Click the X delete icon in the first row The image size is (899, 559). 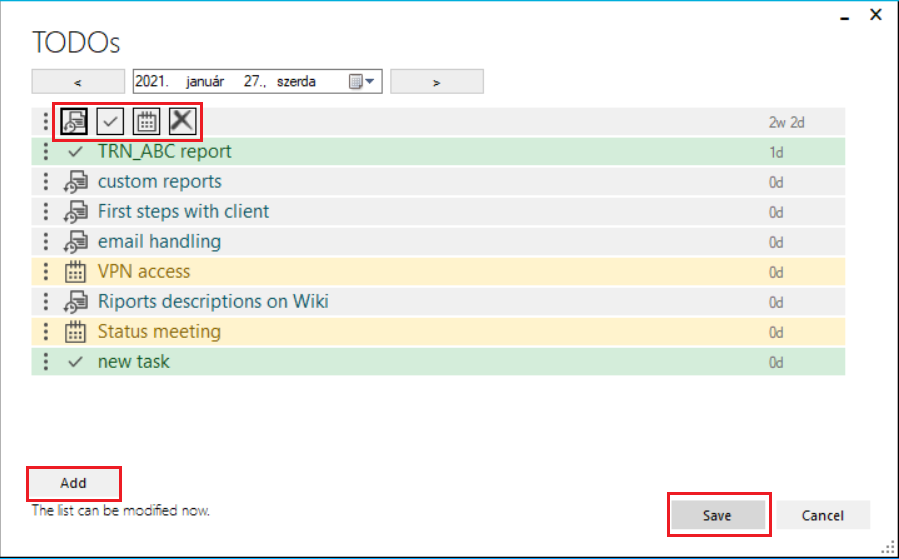(x=181, y=122)
